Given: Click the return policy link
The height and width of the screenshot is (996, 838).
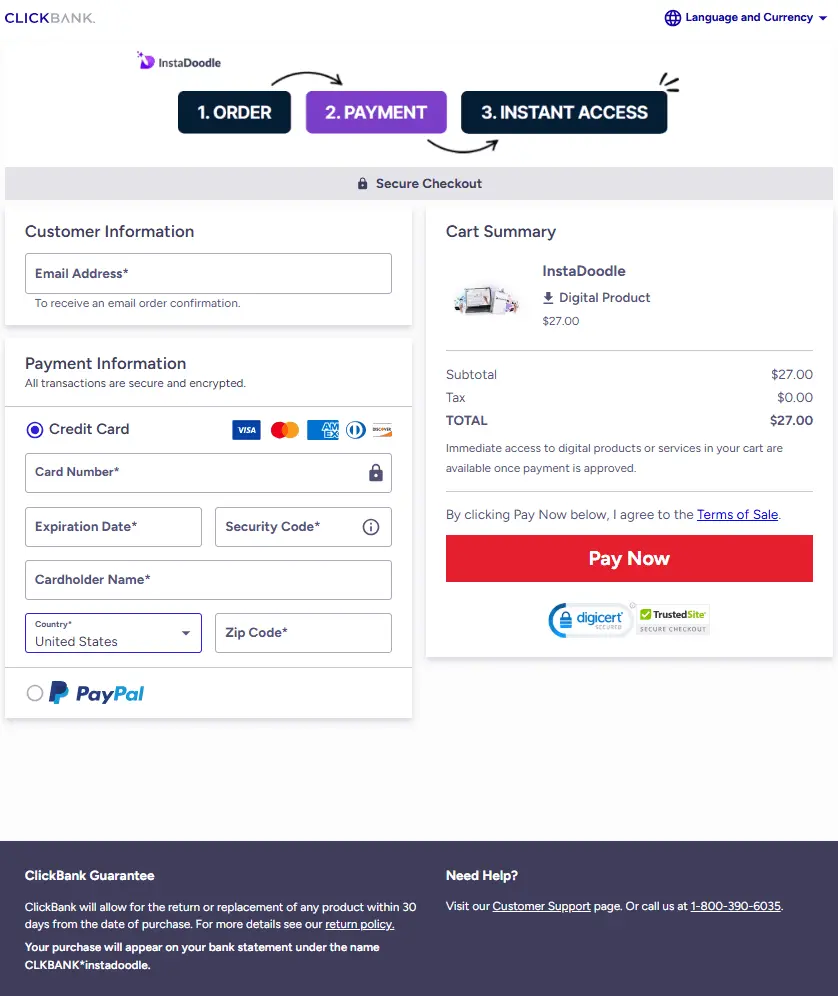Looking at the screenshot, I should pos(359,924).
